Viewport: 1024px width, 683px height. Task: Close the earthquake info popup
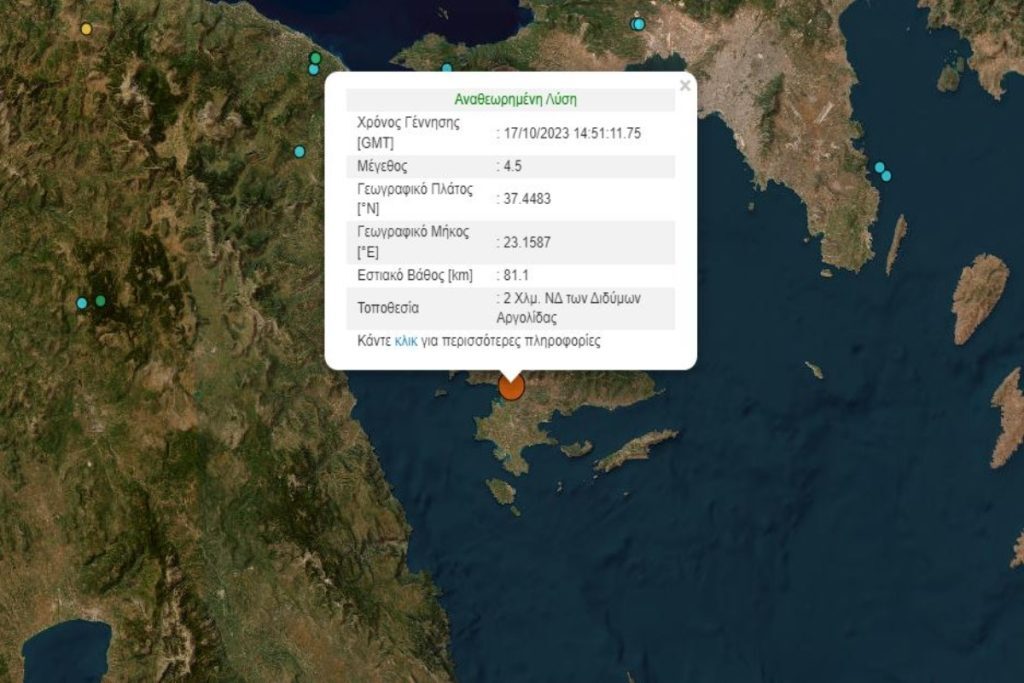point(684,86)
